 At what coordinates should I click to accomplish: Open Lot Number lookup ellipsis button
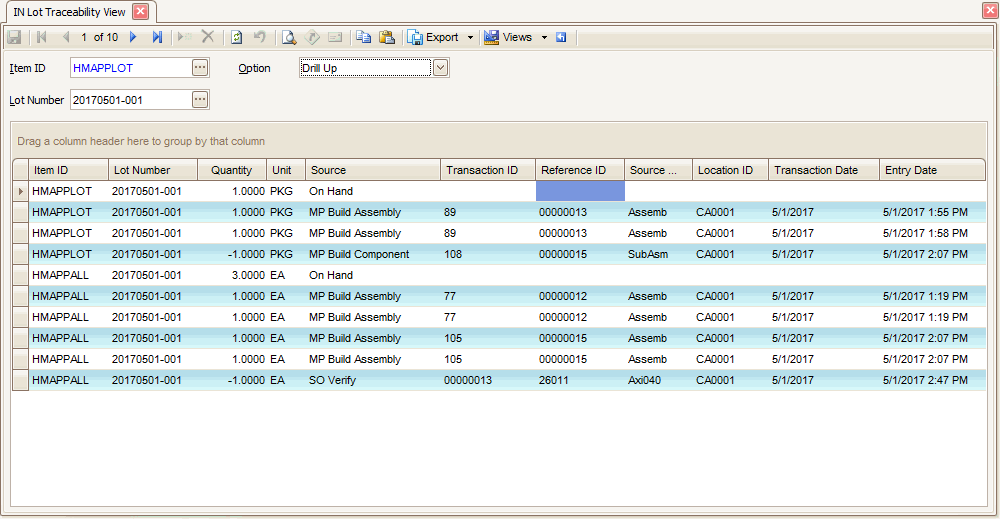click(x=200, y=99)
